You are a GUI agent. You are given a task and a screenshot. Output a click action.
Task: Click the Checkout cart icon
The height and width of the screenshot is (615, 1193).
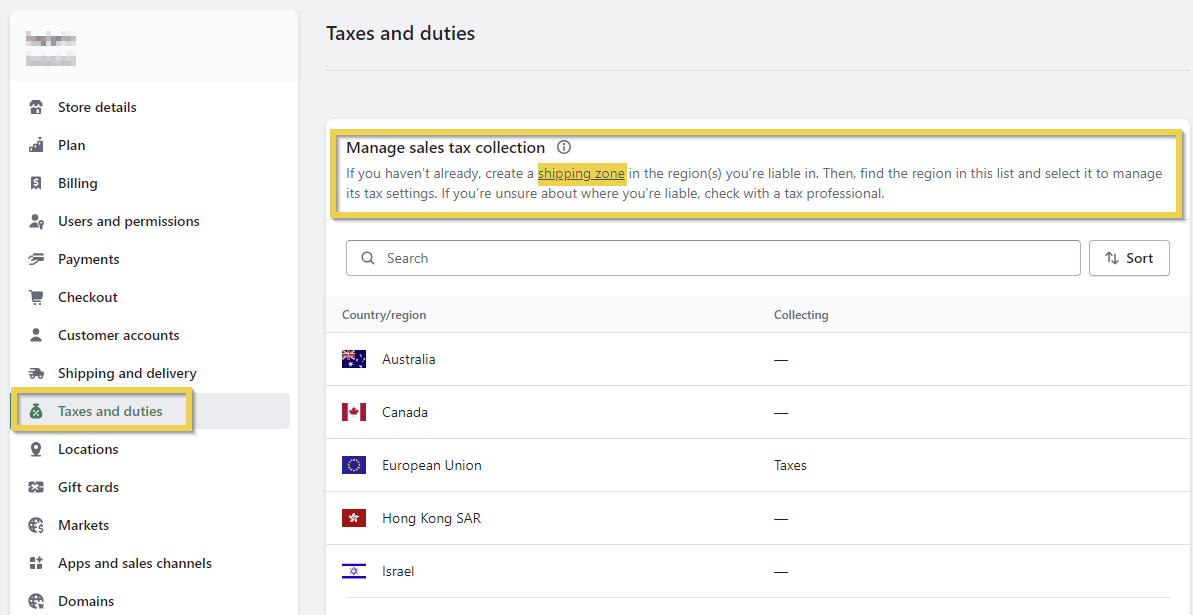tap(37, 297)
